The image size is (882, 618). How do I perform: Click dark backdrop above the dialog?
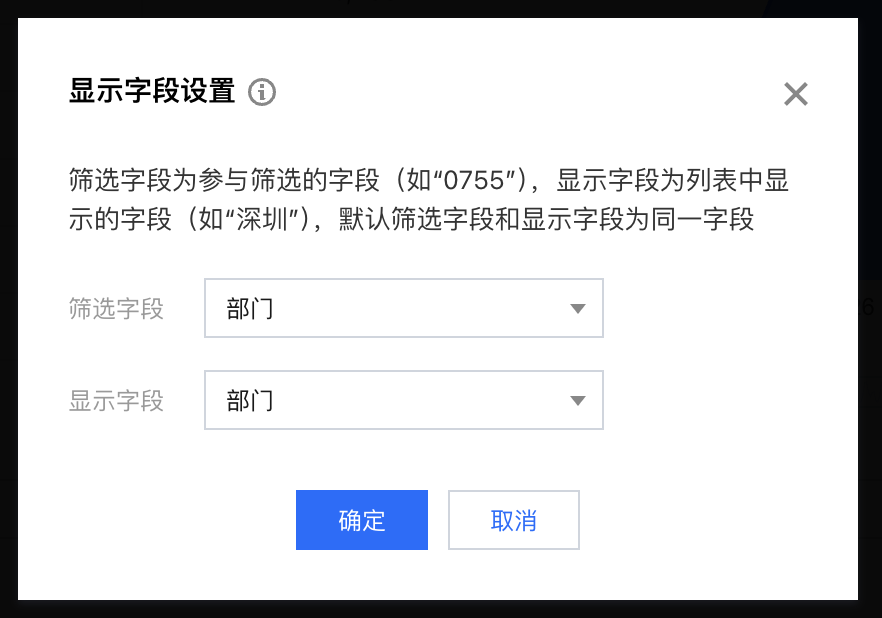440,8
